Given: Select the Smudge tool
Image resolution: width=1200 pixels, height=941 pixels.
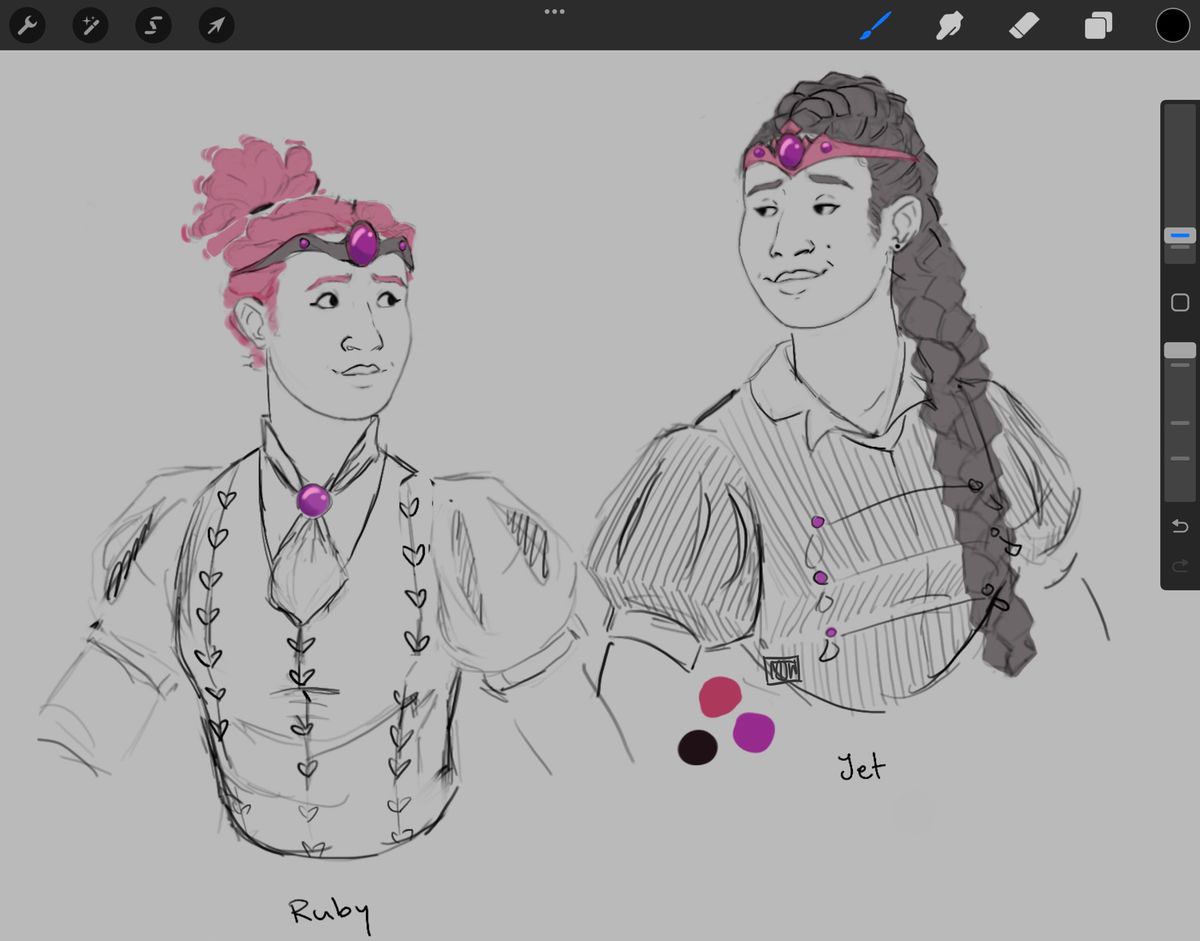Looking at the screenshot, I should 948,25.
